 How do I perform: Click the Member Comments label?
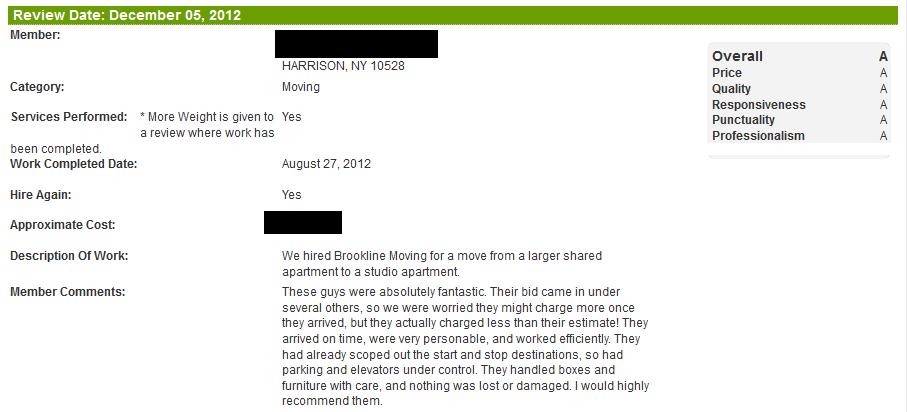pos(68,292)
